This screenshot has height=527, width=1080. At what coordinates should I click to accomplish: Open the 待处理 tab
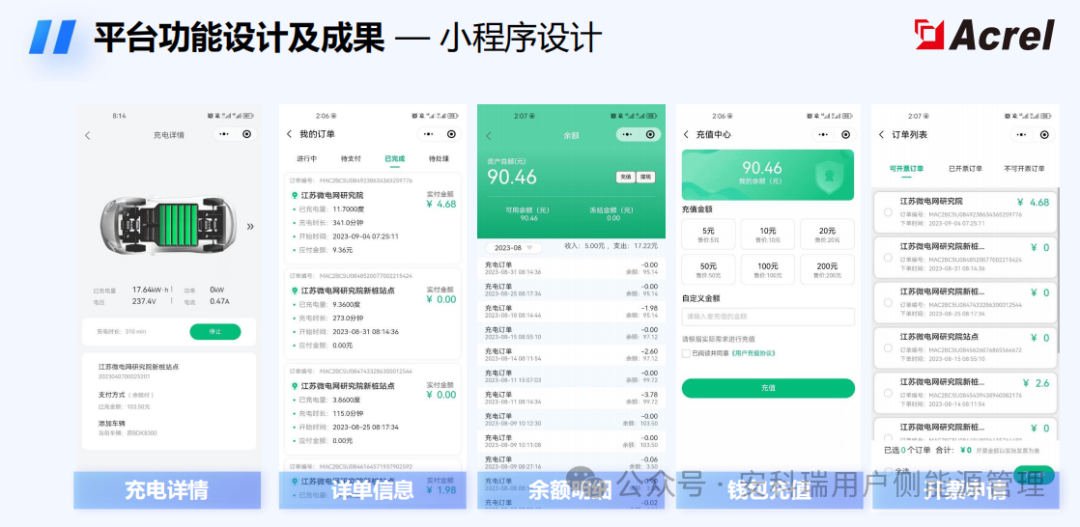click(439, 158)
